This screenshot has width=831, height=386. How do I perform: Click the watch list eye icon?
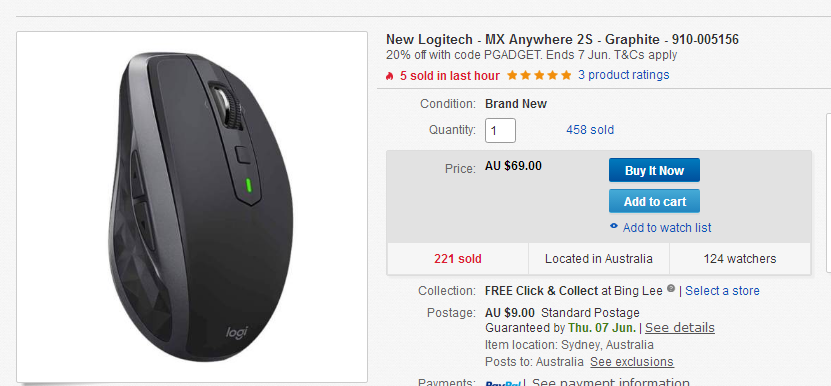click(614, 226)
